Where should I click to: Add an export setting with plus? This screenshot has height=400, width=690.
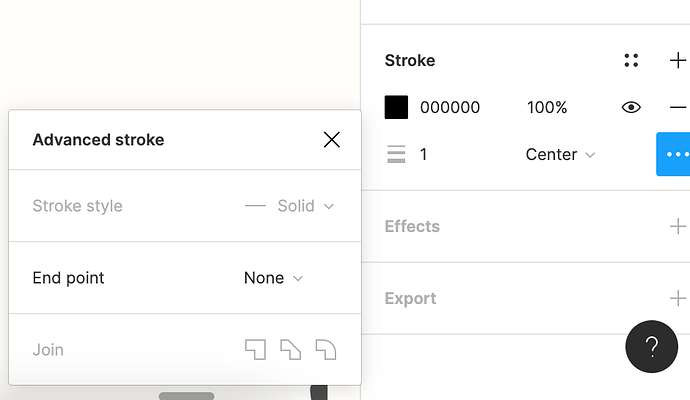click(678, 298)
